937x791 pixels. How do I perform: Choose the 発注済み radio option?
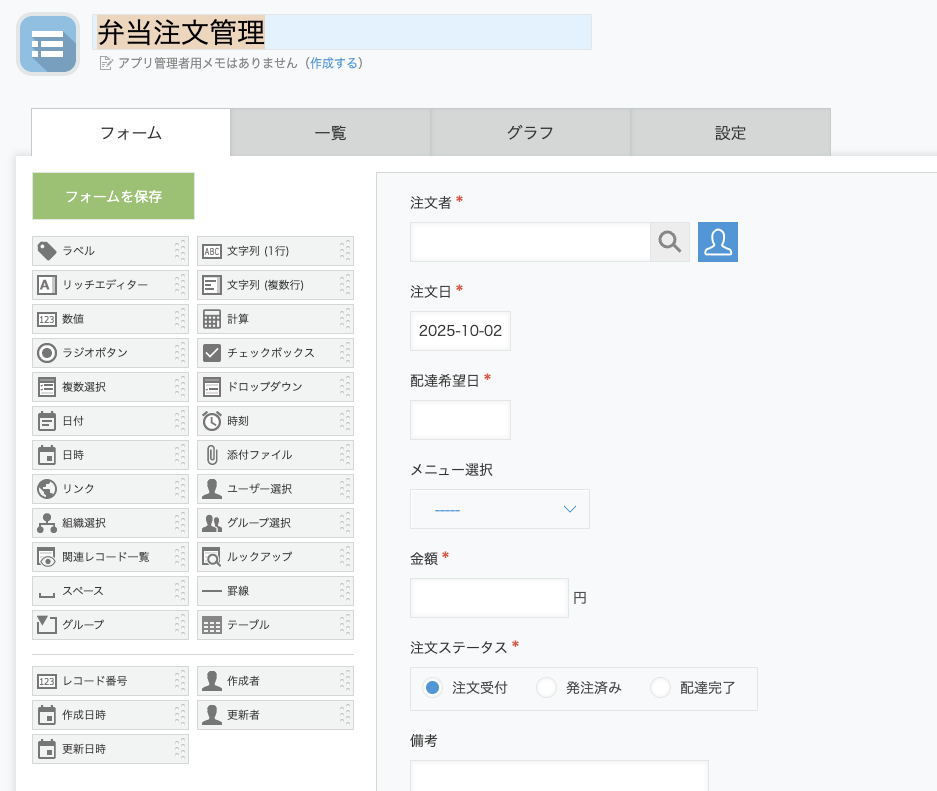click(546, 688)
